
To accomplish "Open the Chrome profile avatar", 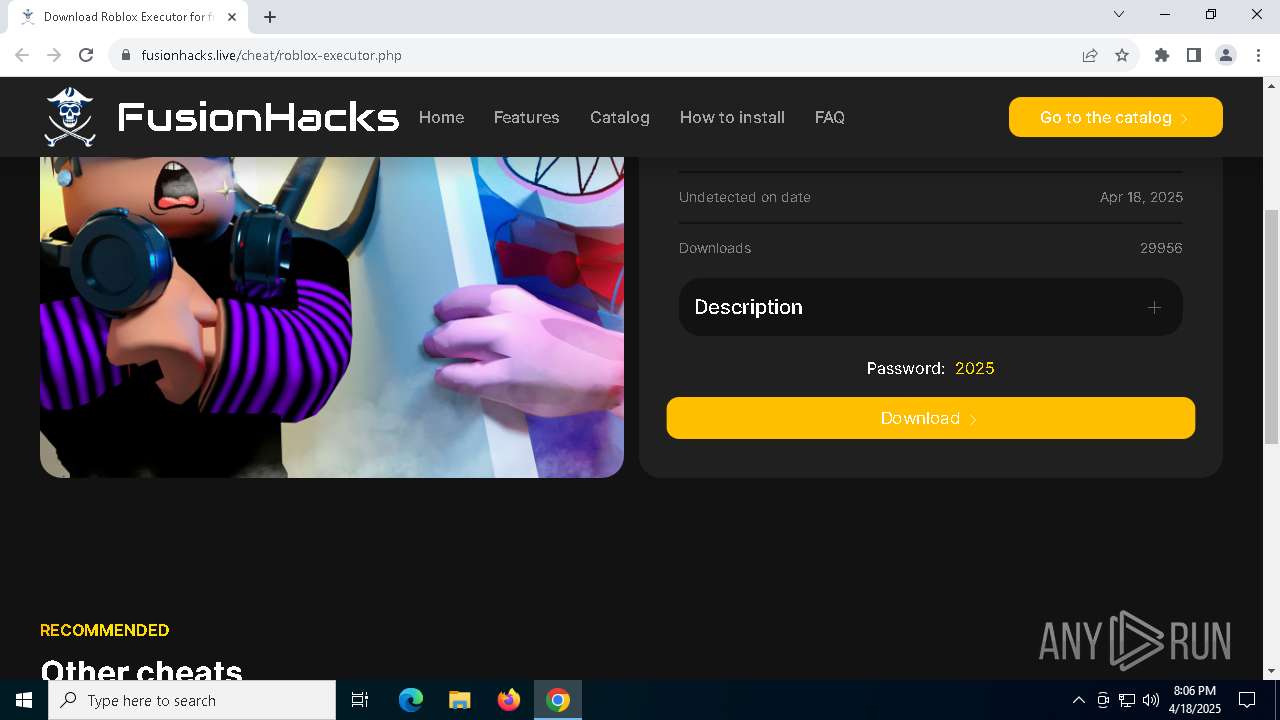I will tap(1226, 55).
